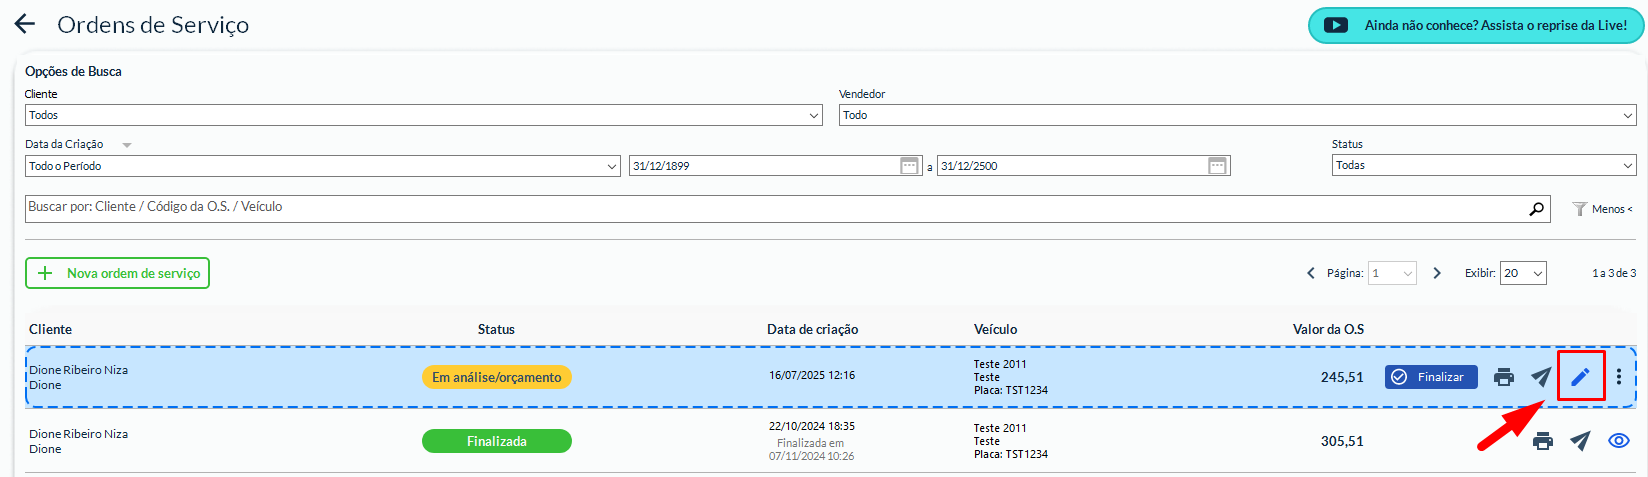Send the finalized order via paper plane icon
This screenshot has width=1648, height=477.
coord(1580,441)
